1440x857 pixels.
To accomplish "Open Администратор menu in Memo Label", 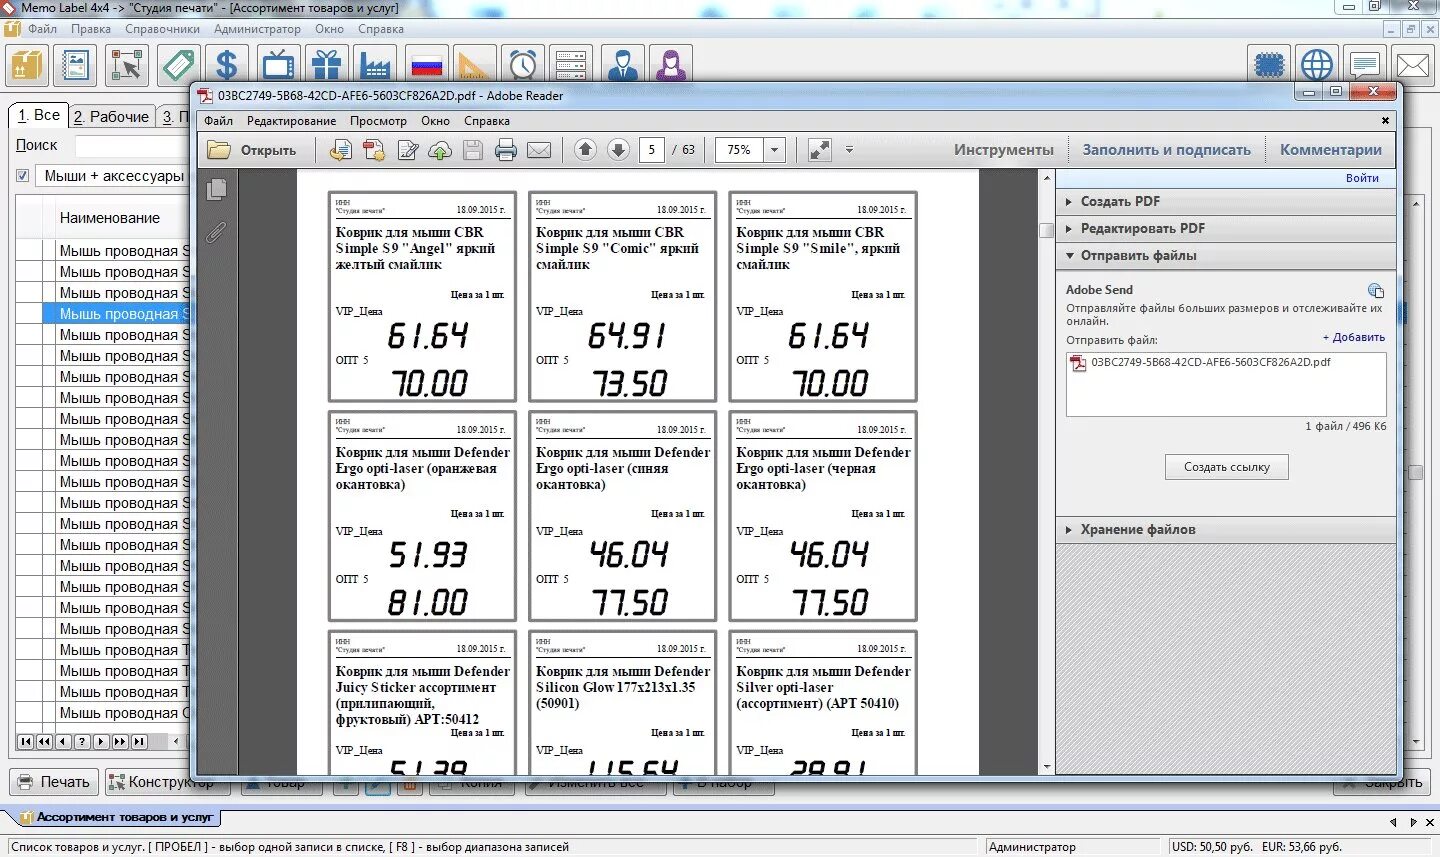I will (257, 29).
